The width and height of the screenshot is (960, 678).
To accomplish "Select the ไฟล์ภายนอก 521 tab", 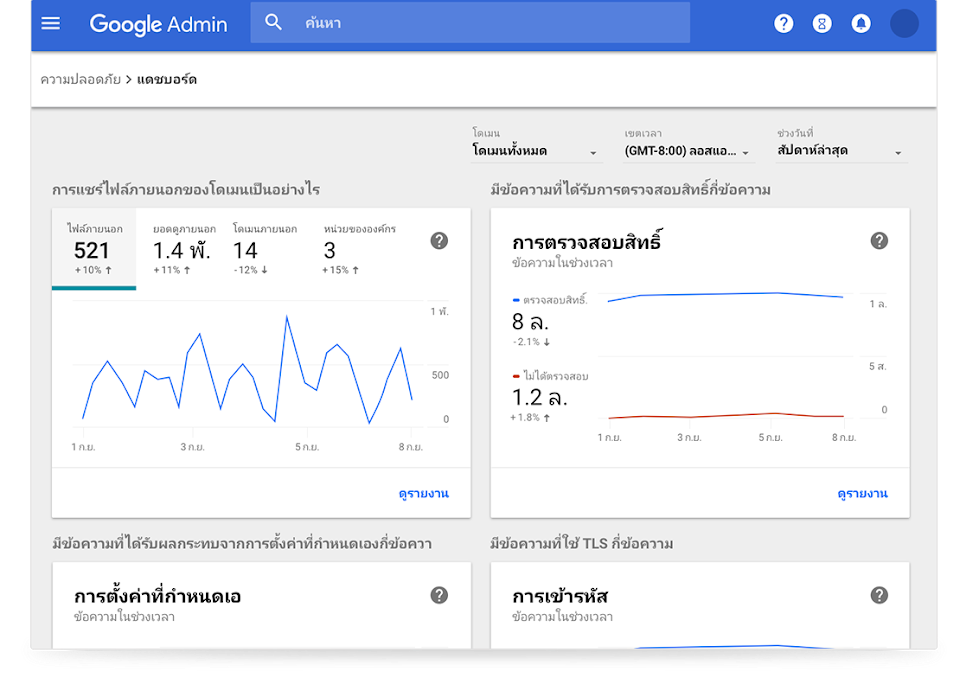I will pyautogui.click(x=94, y=249).
